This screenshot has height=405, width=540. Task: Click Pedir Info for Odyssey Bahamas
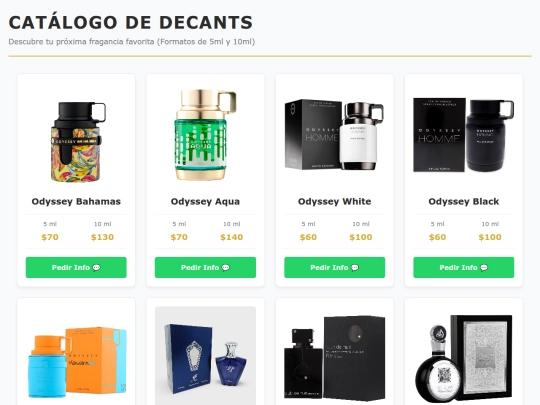pos(76,267)
